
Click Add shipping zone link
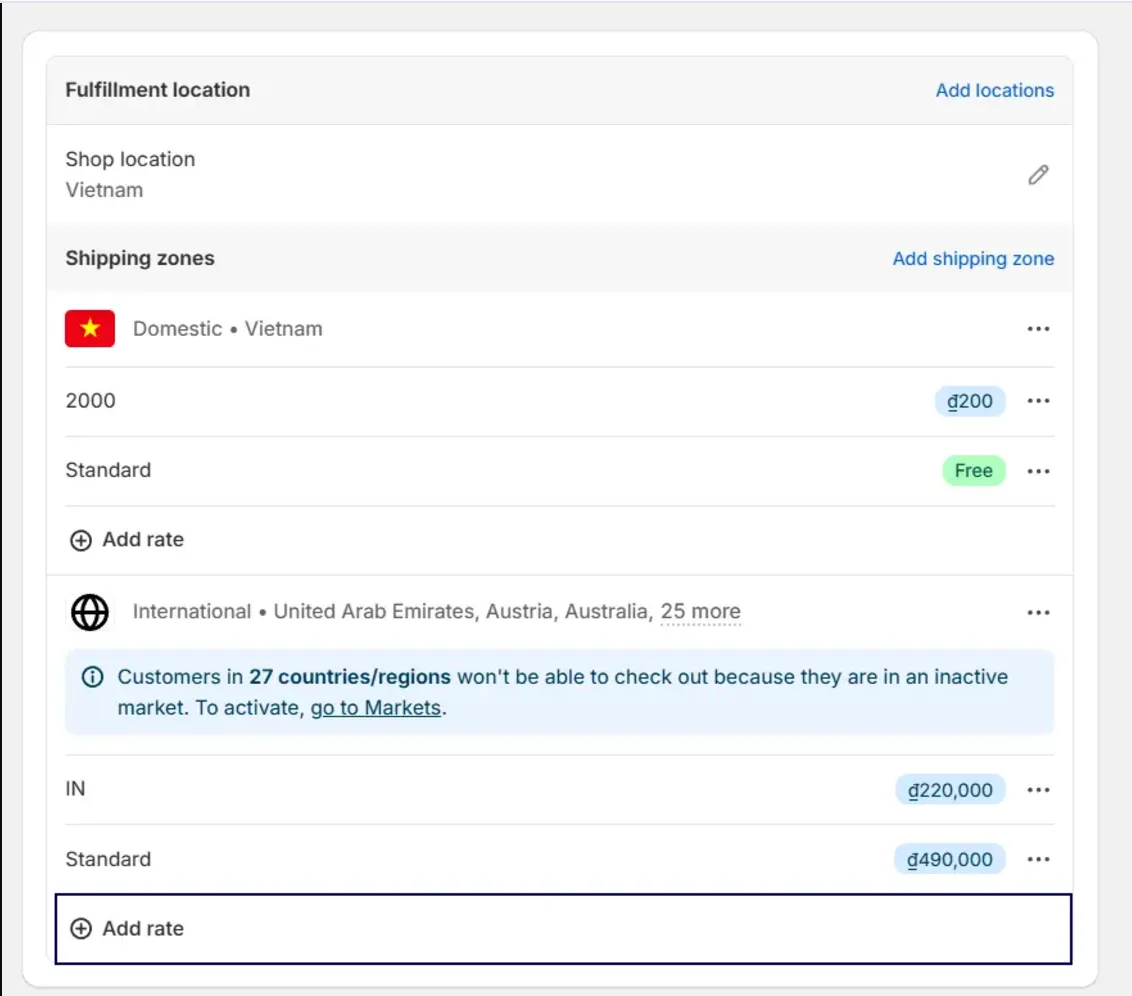[x=973, y=258]
